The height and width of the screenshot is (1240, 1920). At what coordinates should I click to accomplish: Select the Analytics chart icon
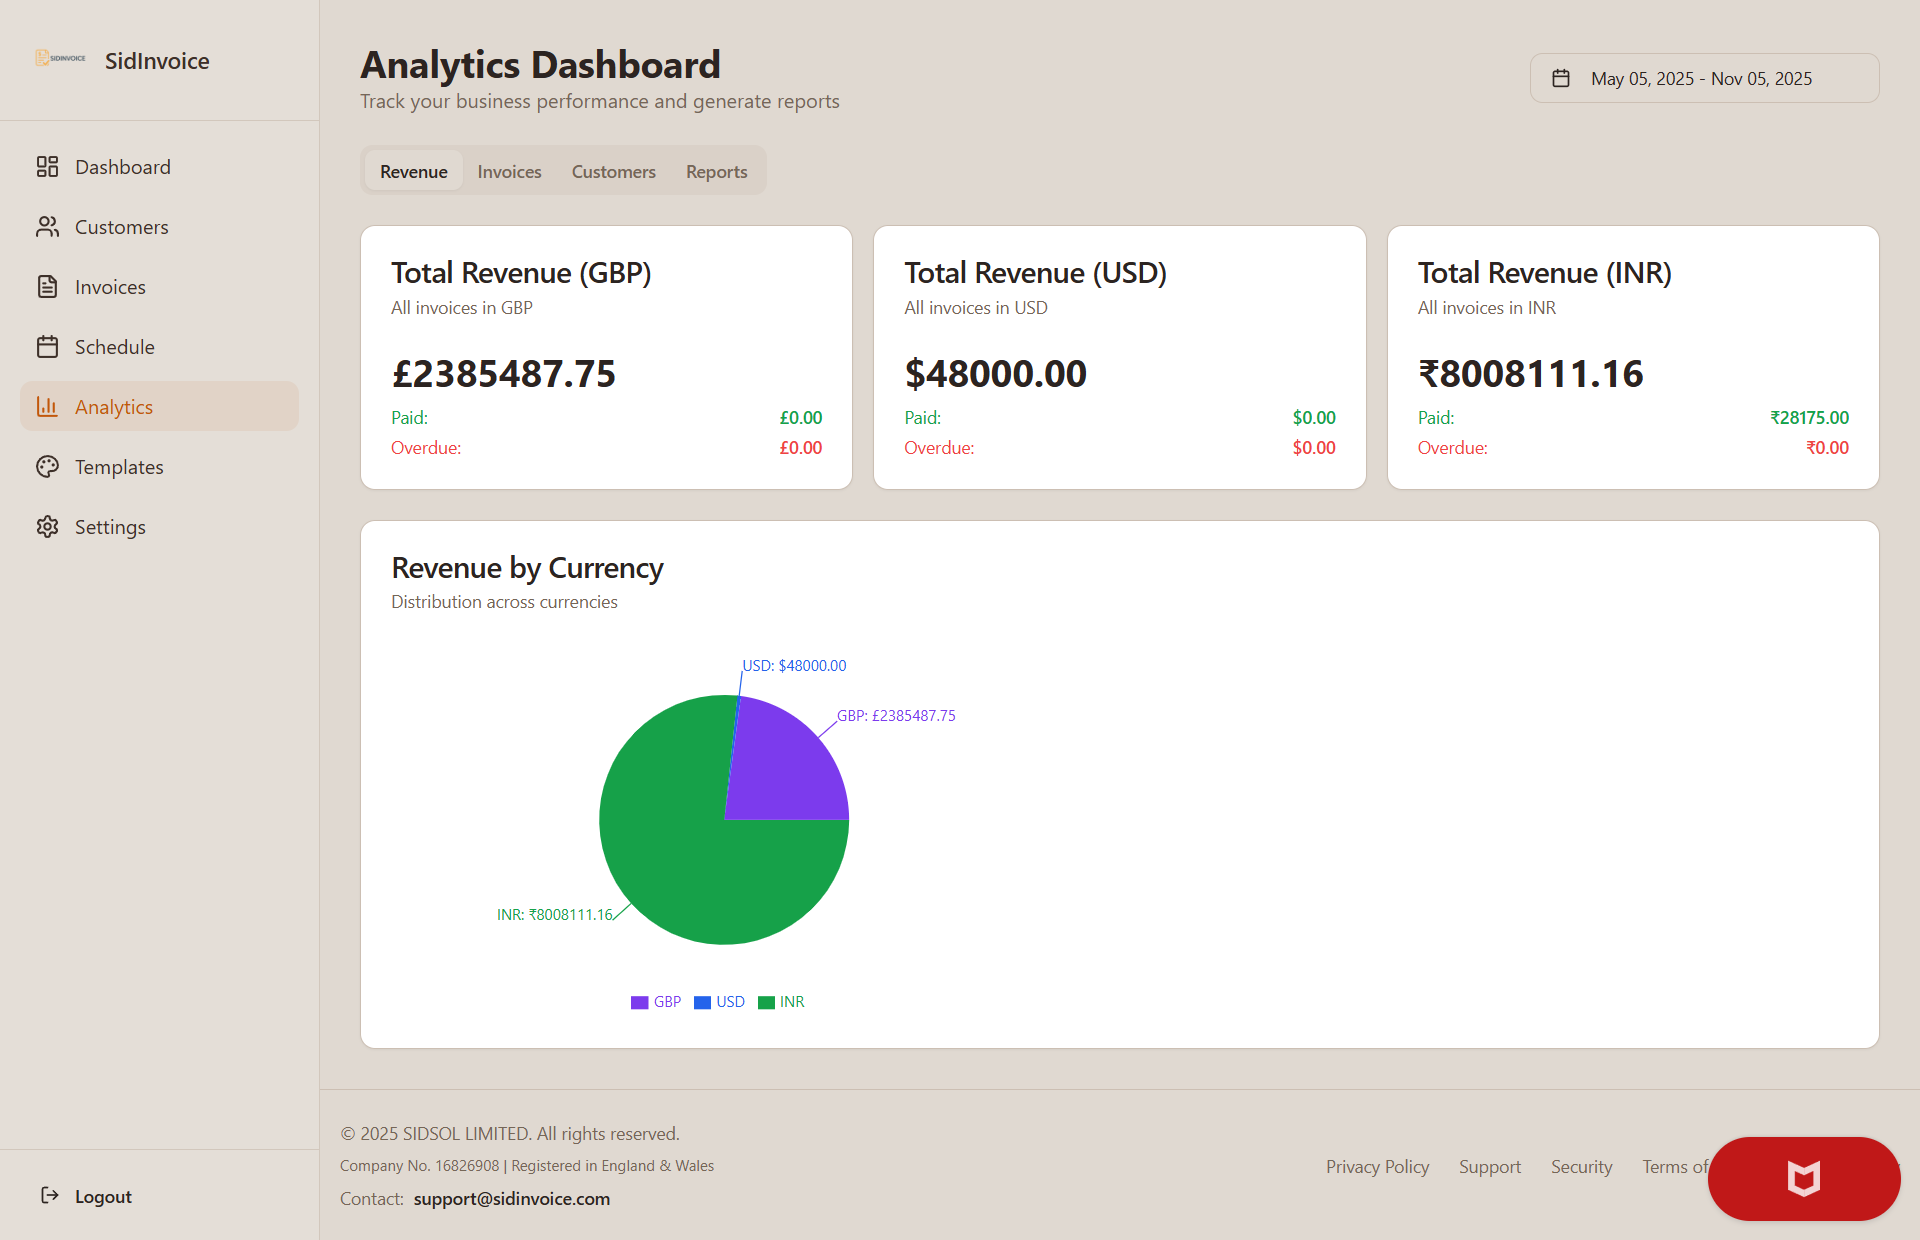(x=47, y=406)
